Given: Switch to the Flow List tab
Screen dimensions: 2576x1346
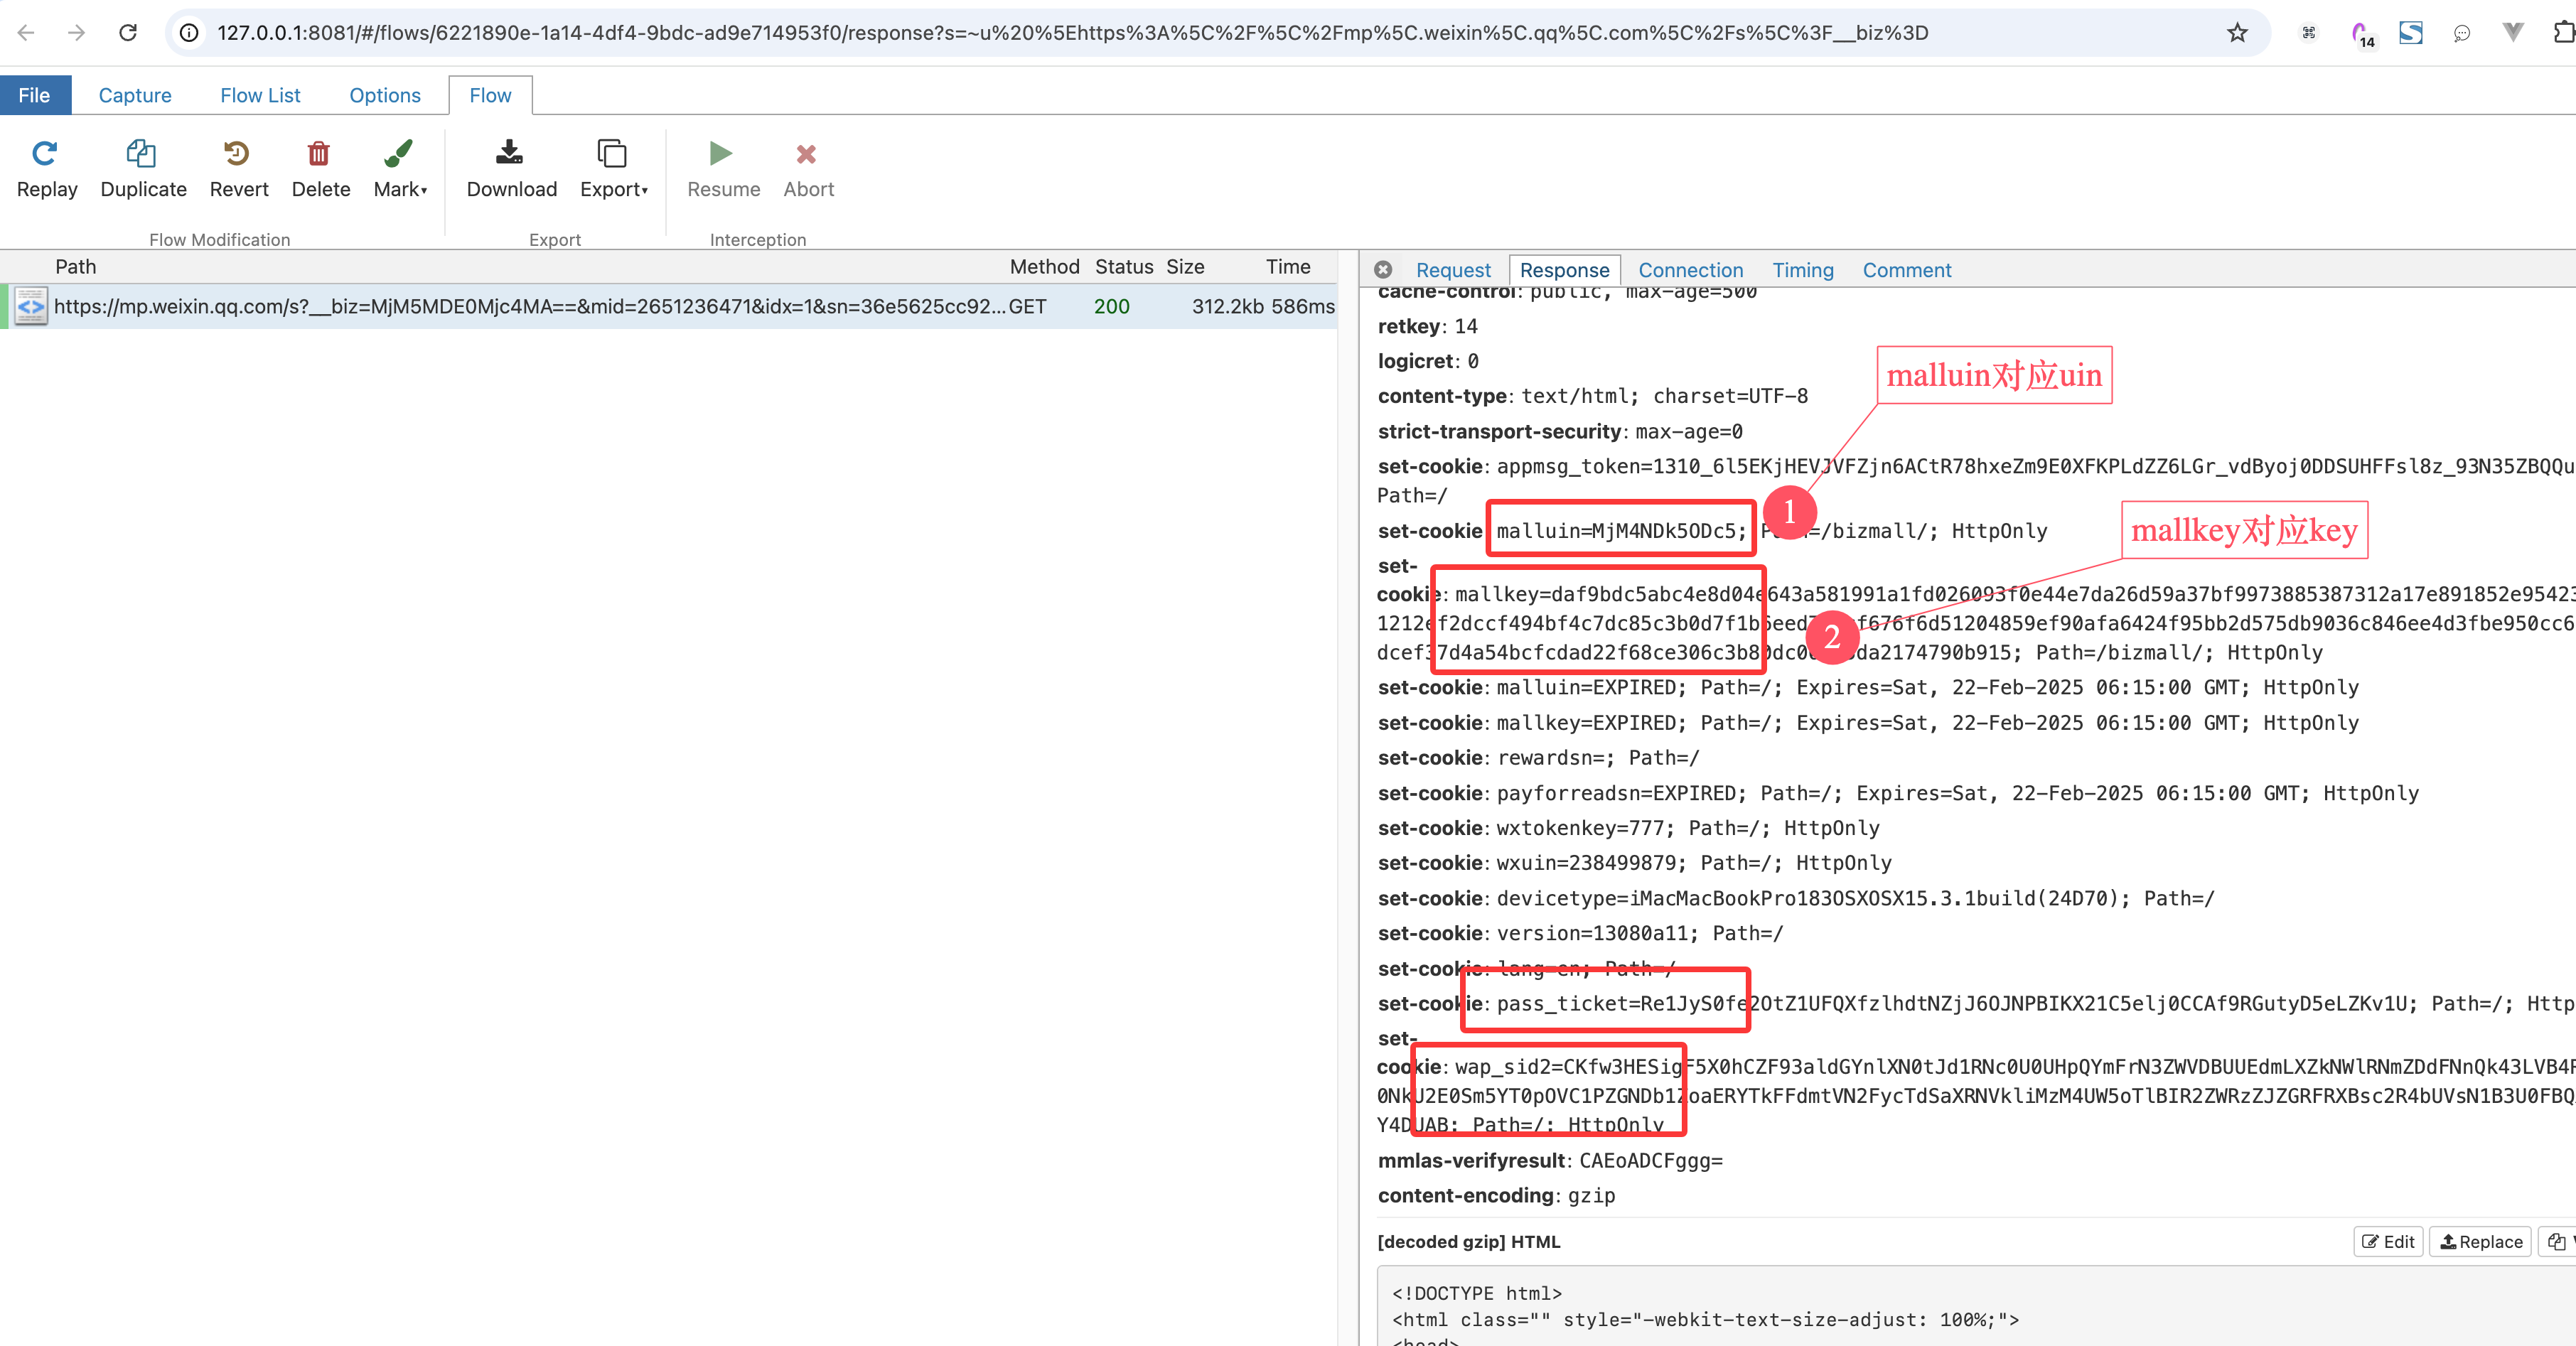Looking at the screenshot, I should pos(260,95).
